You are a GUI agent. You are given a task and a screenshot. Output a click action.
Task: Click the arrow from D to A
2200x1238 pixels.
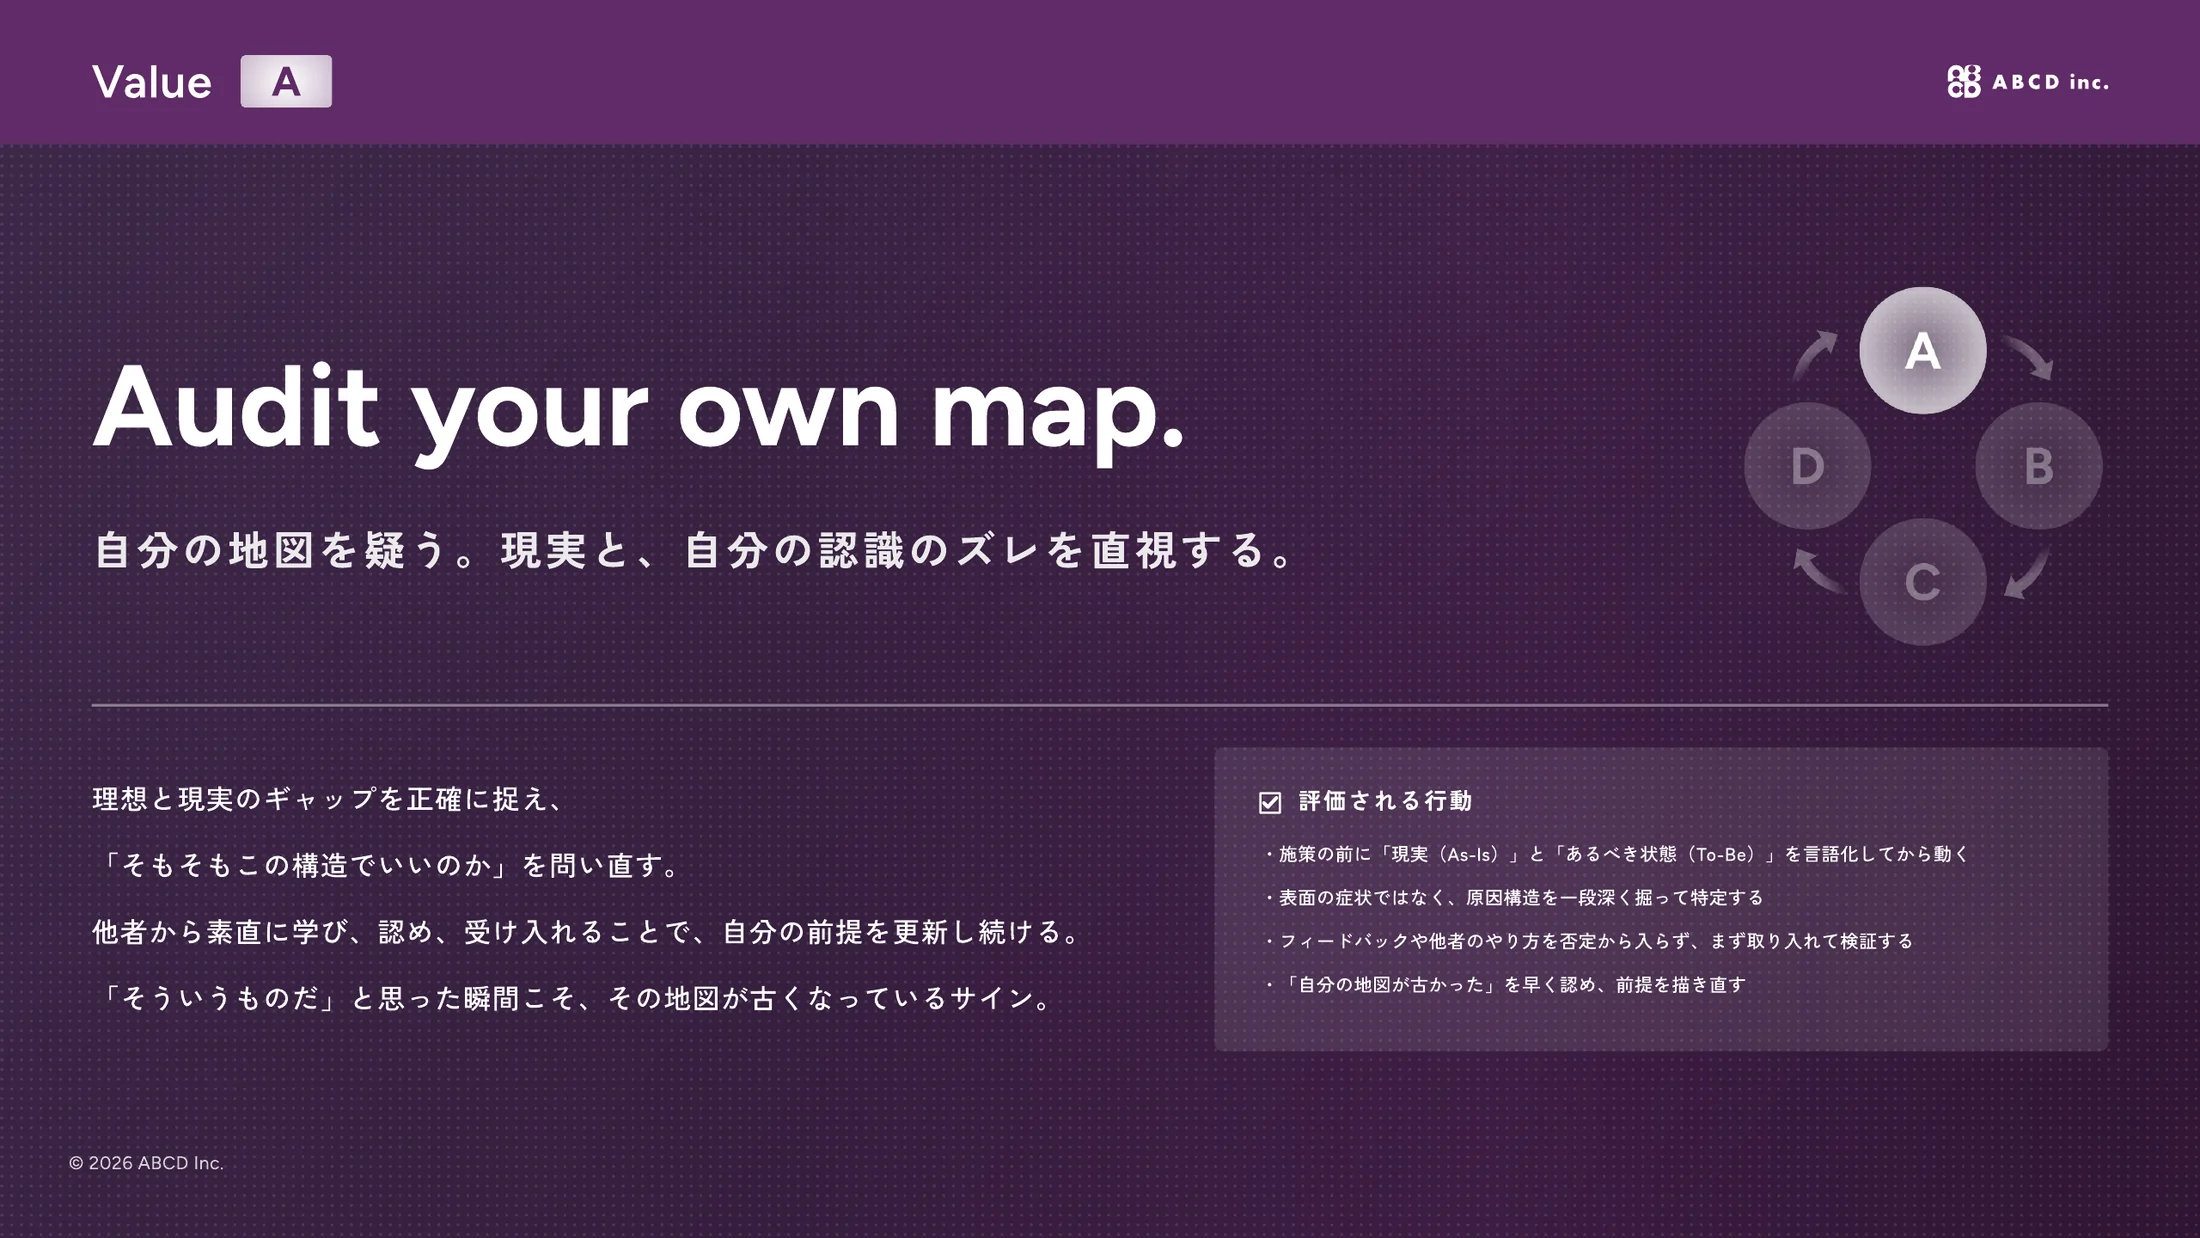click(x=1815, y=355)
